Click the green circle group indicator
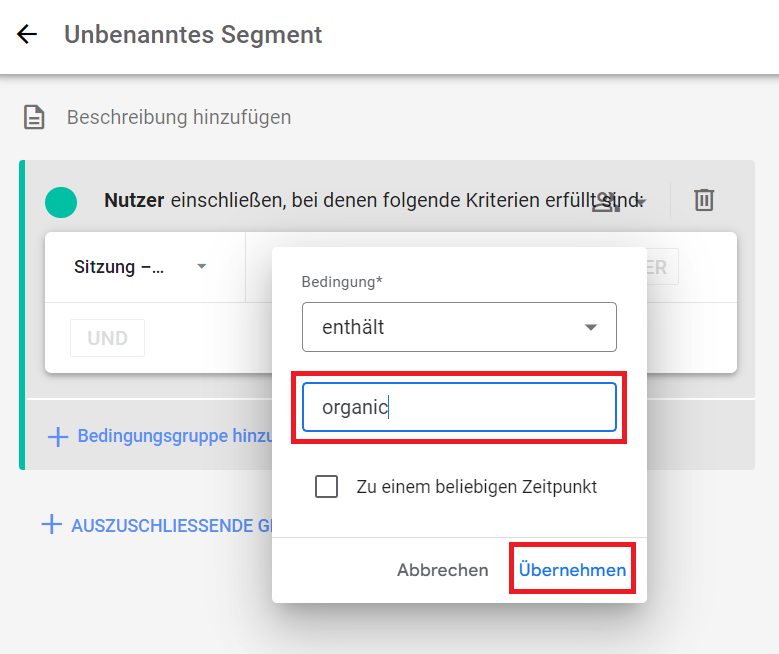The image size is (779, 654). pos(61,202)
